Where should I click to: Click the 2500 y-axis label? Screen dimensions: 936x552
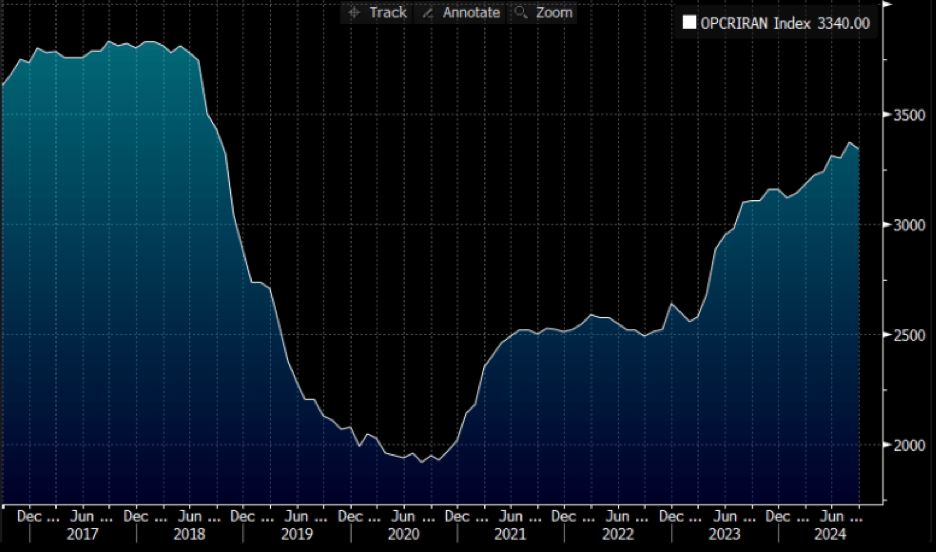point(909,335)
